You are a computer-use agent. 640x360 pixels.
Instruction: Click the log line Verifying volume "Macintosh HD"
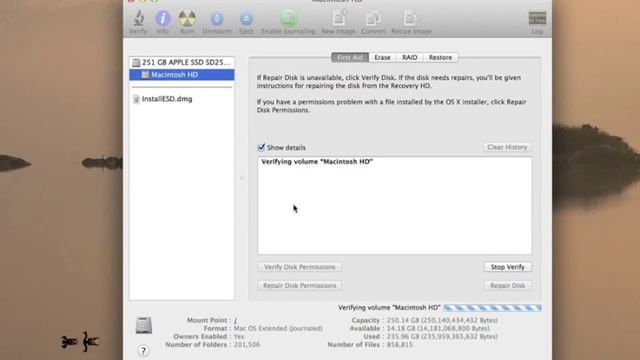point(317,162)
